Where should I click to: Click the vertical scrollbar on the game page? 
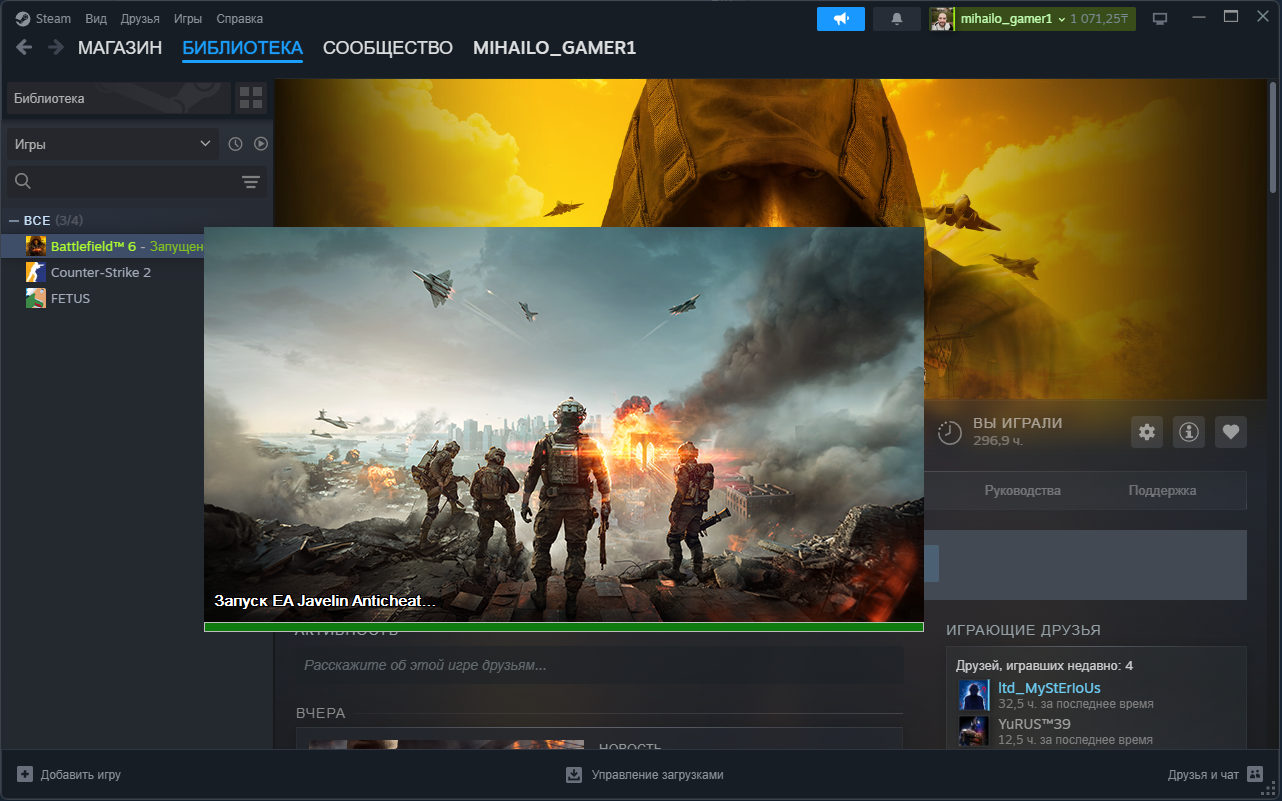point(1273,138)
